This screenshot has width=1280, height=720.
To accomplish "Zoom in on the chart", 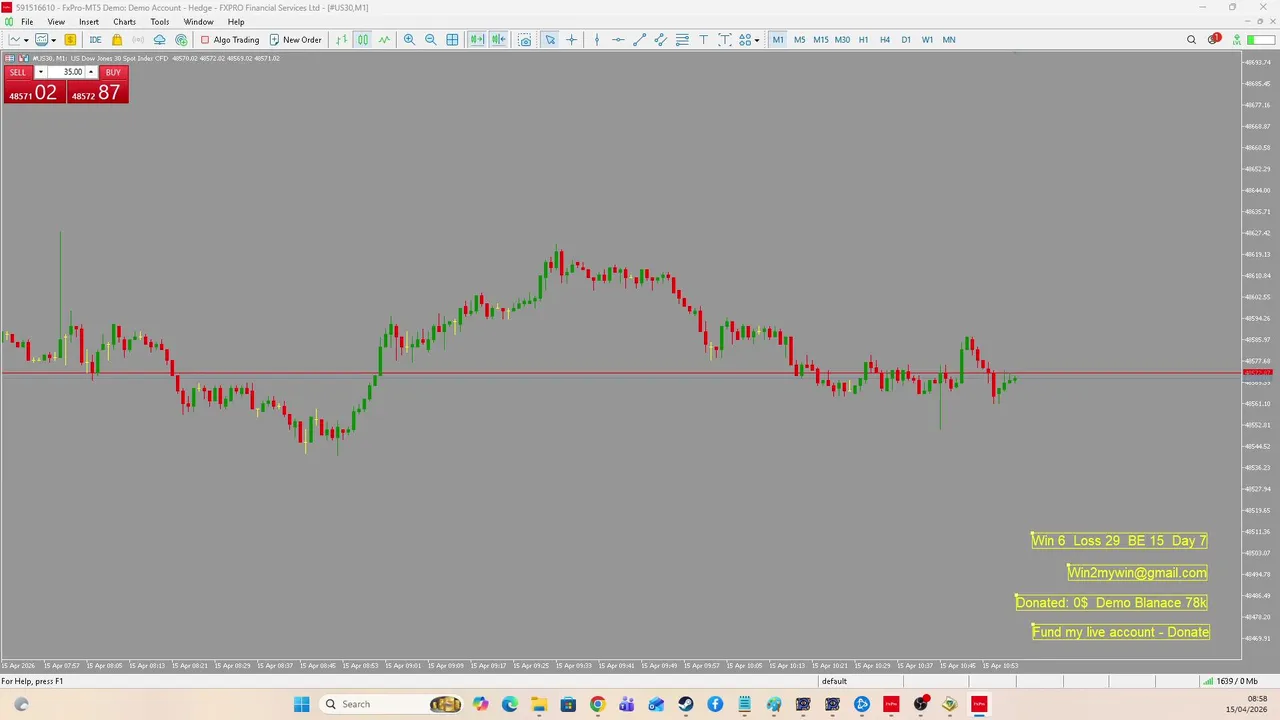I will tap(409, 40).
